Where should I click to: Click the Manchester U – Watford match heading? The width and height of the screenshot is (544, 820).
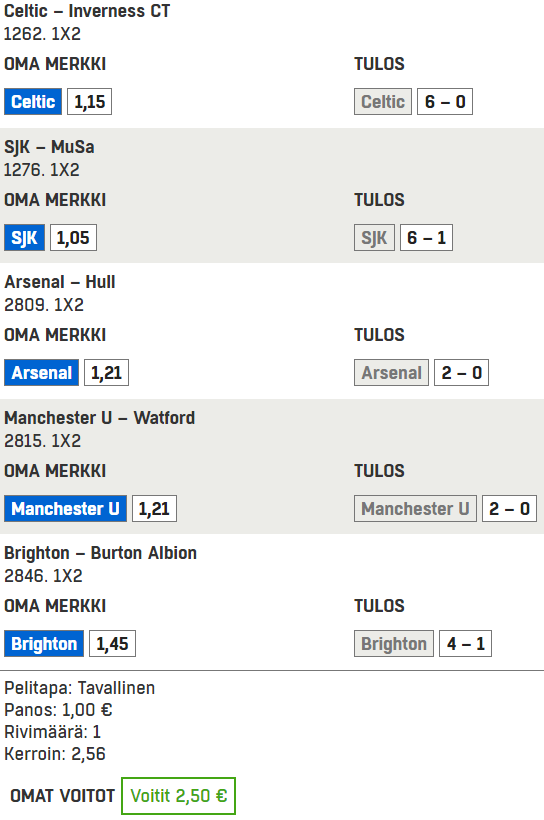pos(99,418)
